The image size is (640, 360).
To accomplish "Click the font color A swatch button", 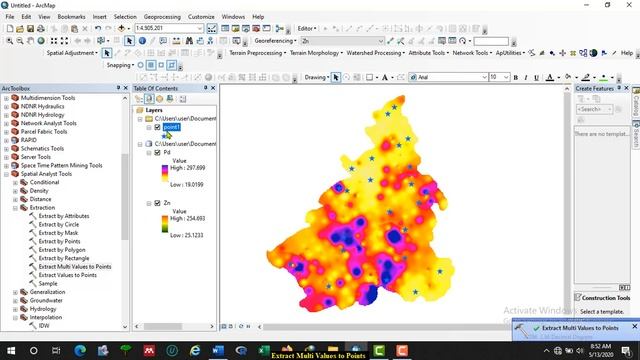I will tap(550, 78).
